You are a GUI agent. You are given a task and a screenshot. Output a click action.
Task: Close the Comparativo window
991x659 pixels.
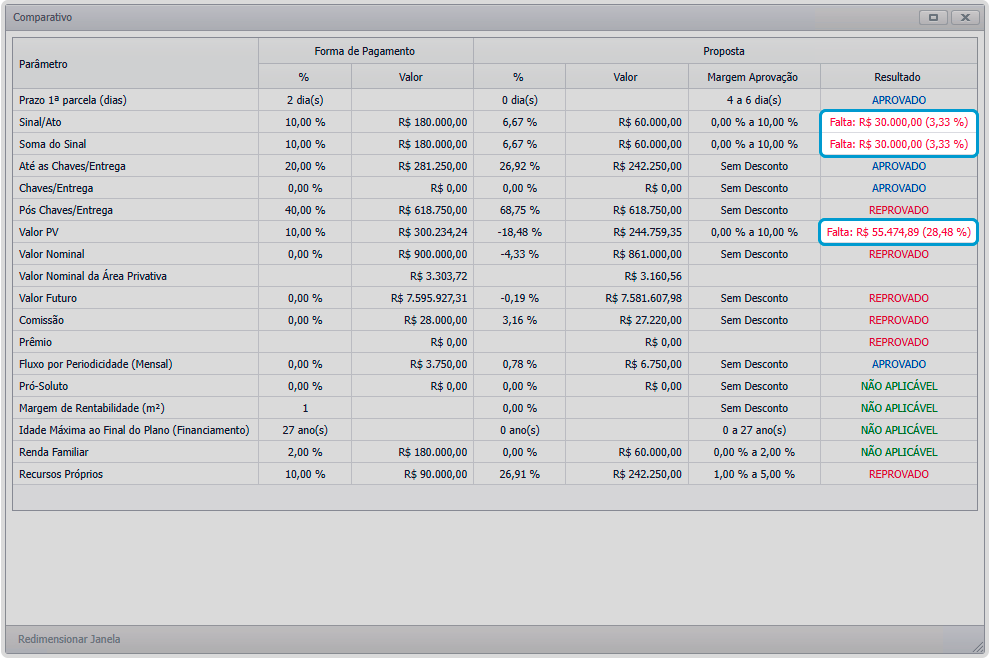point(965,17)
